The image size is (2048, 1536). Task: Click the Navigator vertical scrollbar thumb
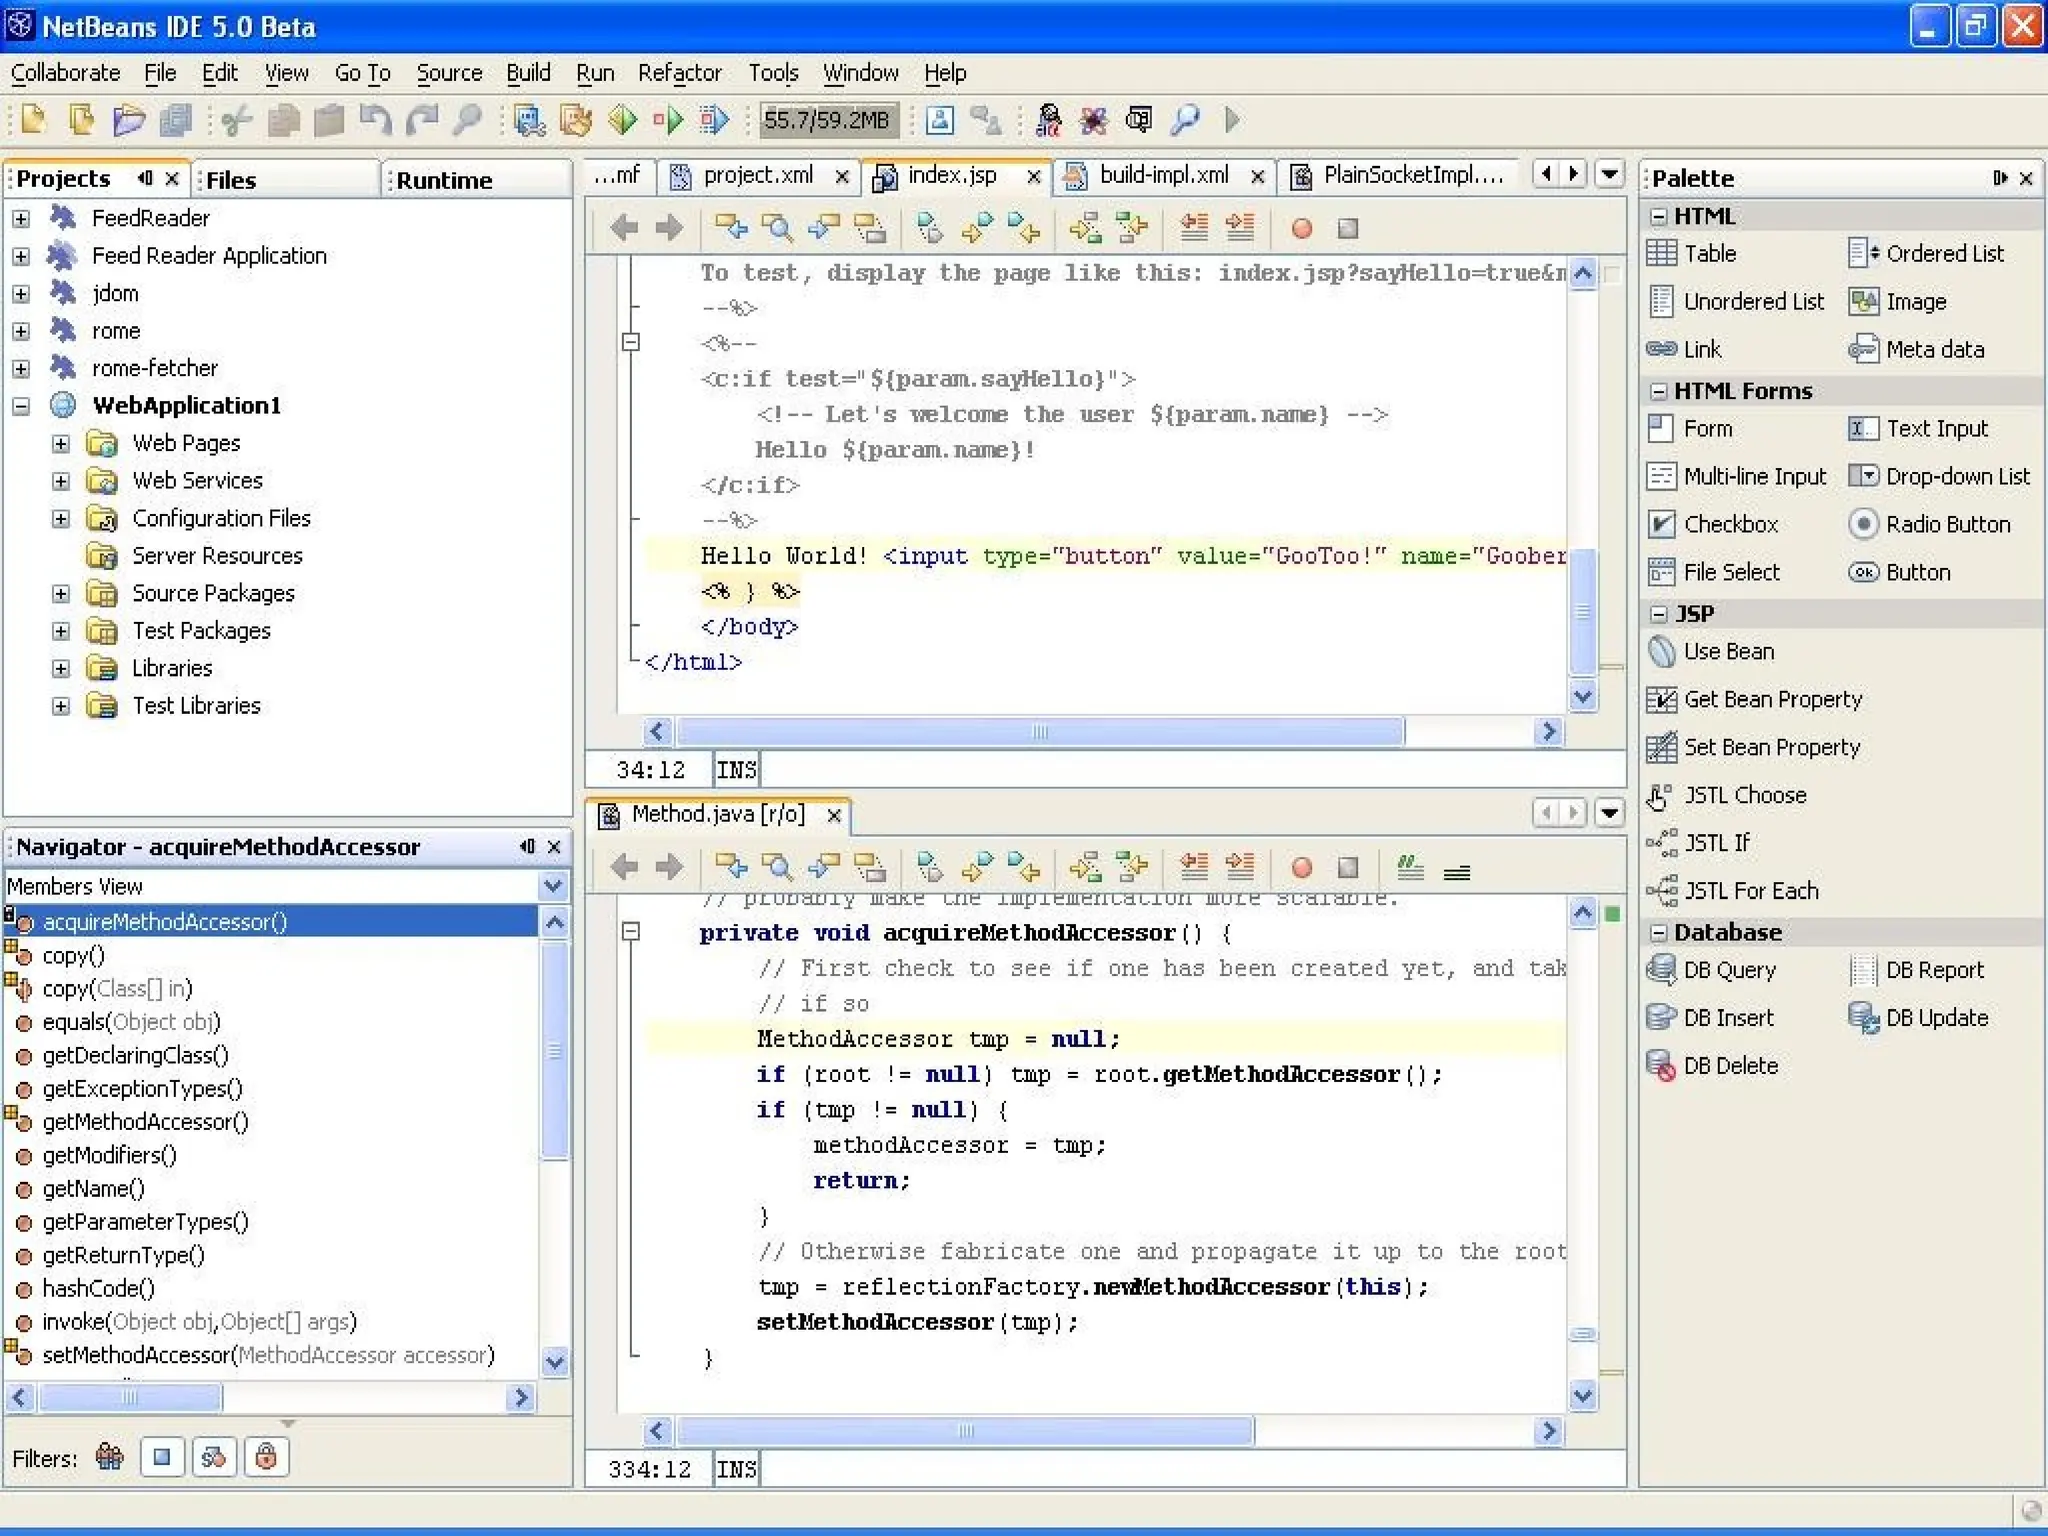click(x=554, y=1050)
